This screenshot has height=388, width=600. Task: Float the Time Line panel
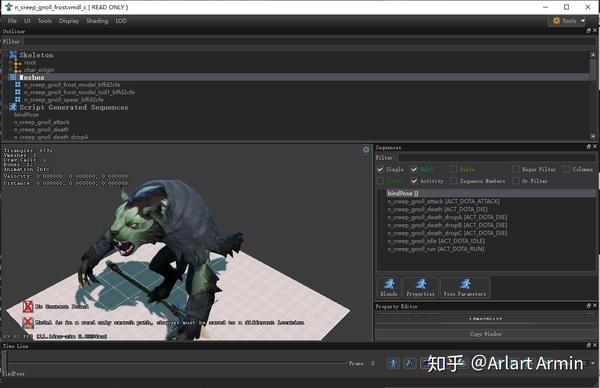coord(589,345)
